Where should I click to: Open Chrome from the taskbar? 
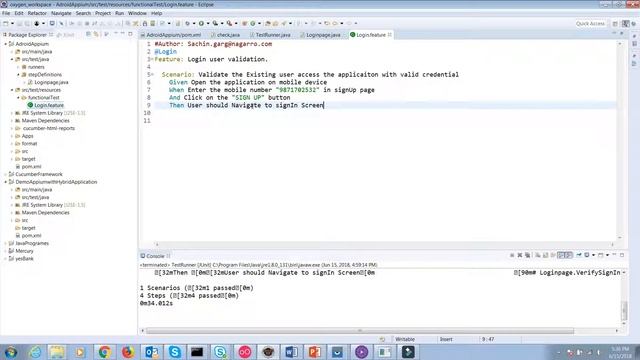[104, 352]
